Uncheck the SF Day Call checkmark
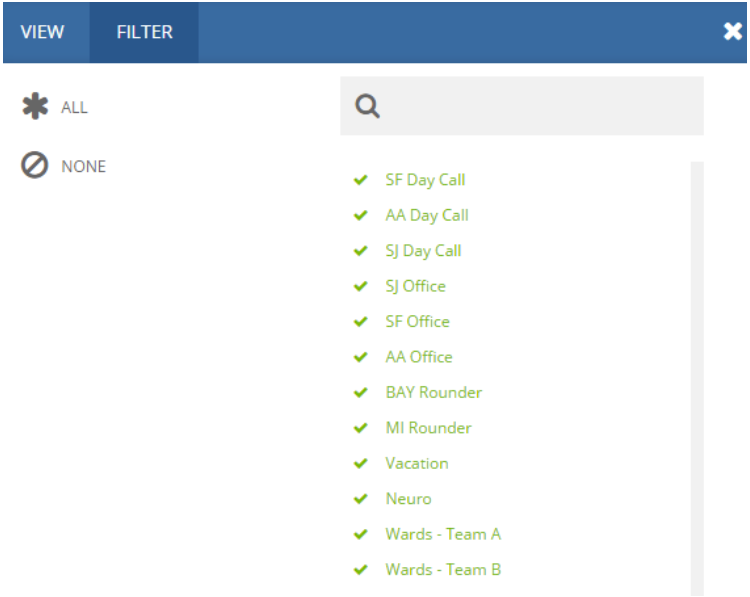This screenshot has height=597, width=750. [361, 180]
